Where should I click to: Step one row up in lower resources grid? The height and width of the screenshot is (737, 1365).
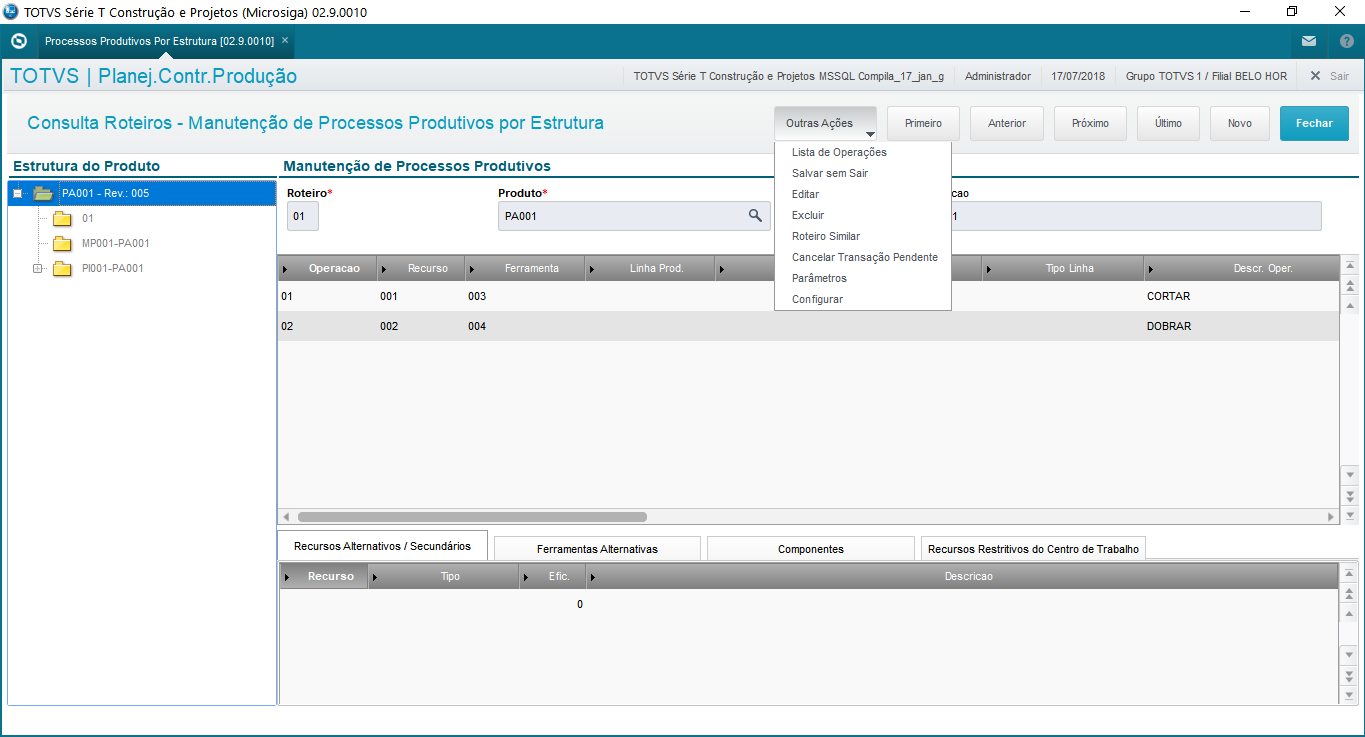1350,612
